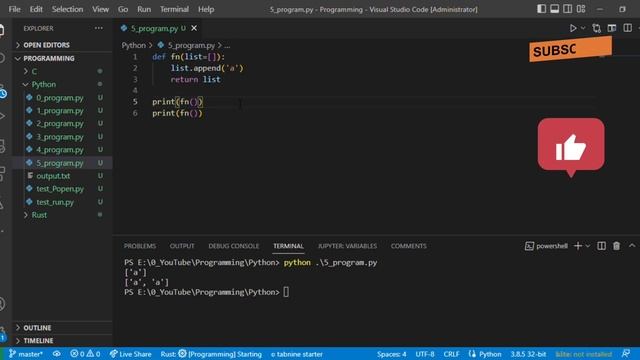The width and height of the screenshot is (640, 360).
Task: Create a new terminal with plus icon
Action: pos(578,246)
